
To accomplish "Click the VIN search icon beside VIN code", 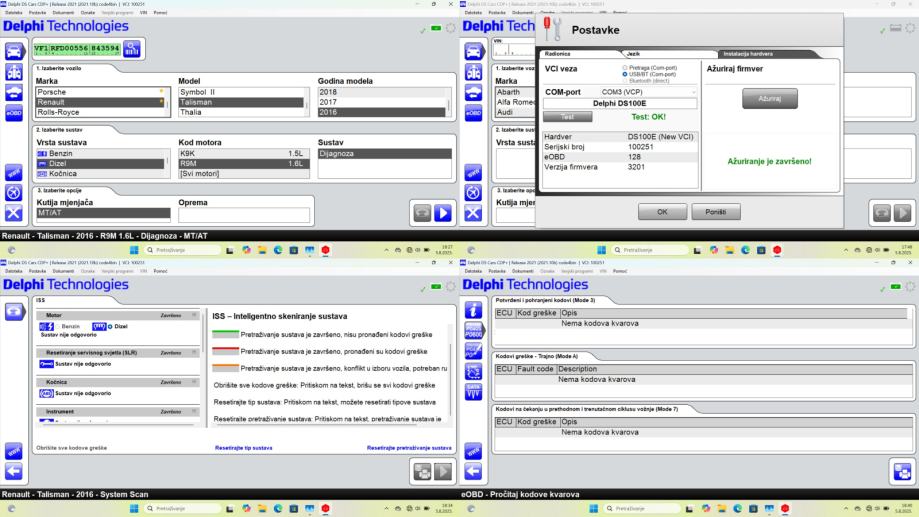I will [x=132, y=49].
